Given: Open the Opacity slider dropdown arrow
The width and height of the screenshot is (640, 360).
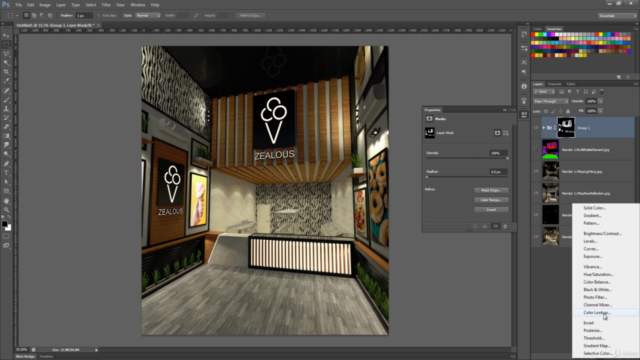Looking at the screenshot, I should (600, 101).
